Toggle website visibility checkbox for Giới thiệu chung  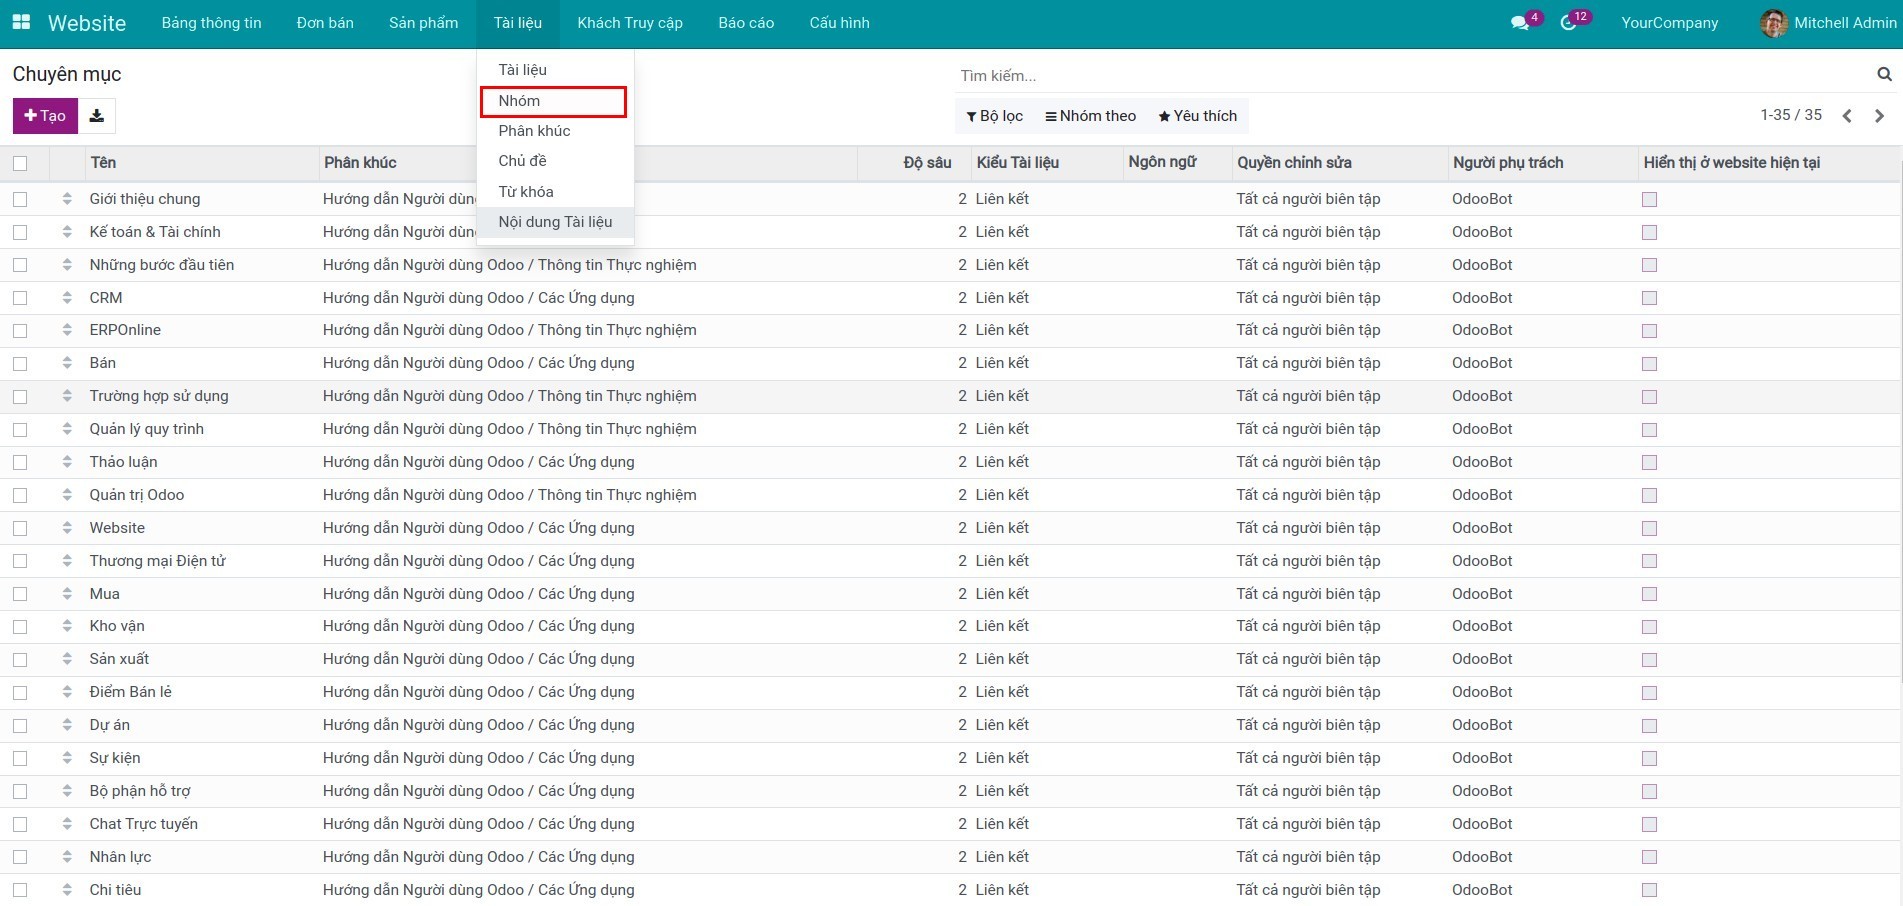tap(1649, 200)
